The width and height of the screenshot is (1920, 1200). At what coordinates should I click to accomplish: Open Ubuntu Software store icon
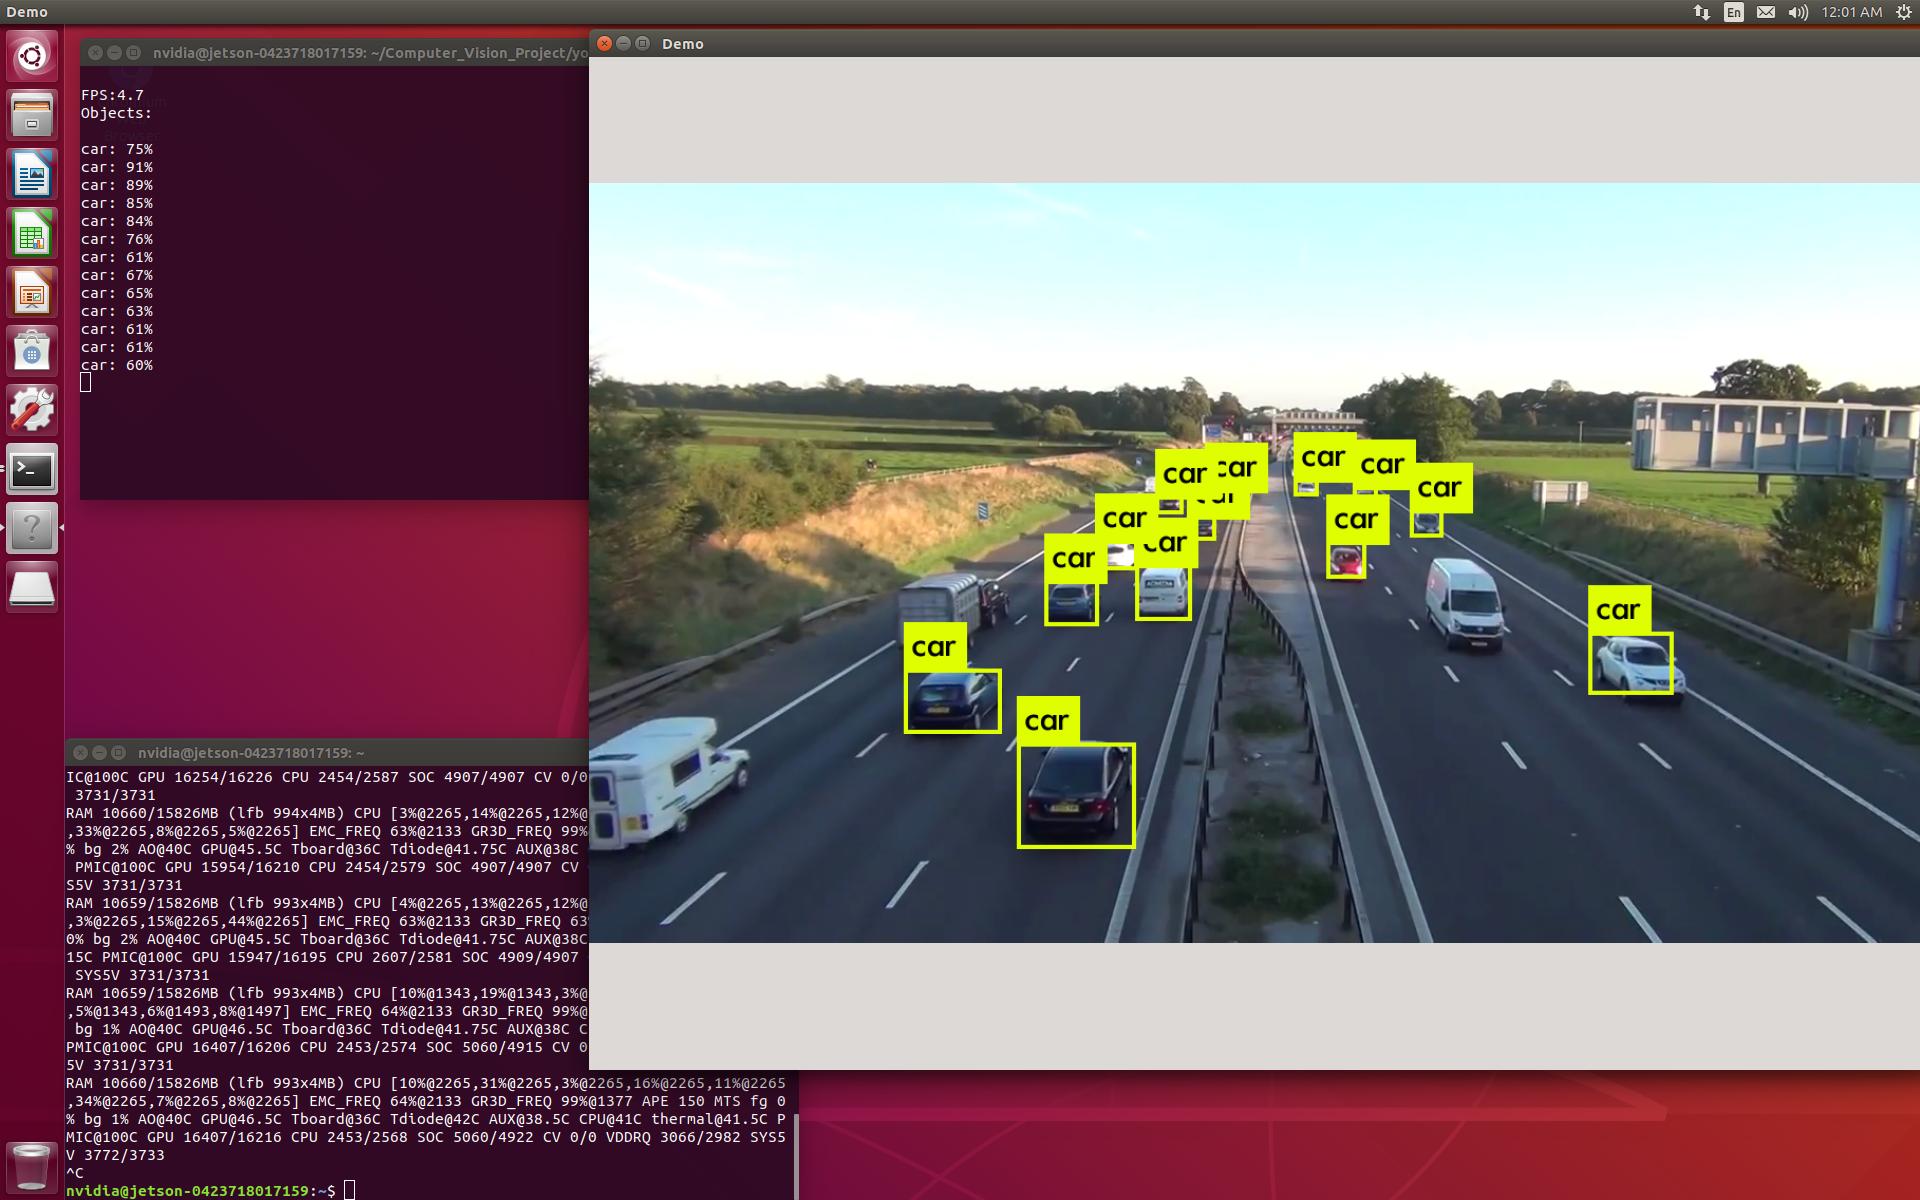pos(32,351)
